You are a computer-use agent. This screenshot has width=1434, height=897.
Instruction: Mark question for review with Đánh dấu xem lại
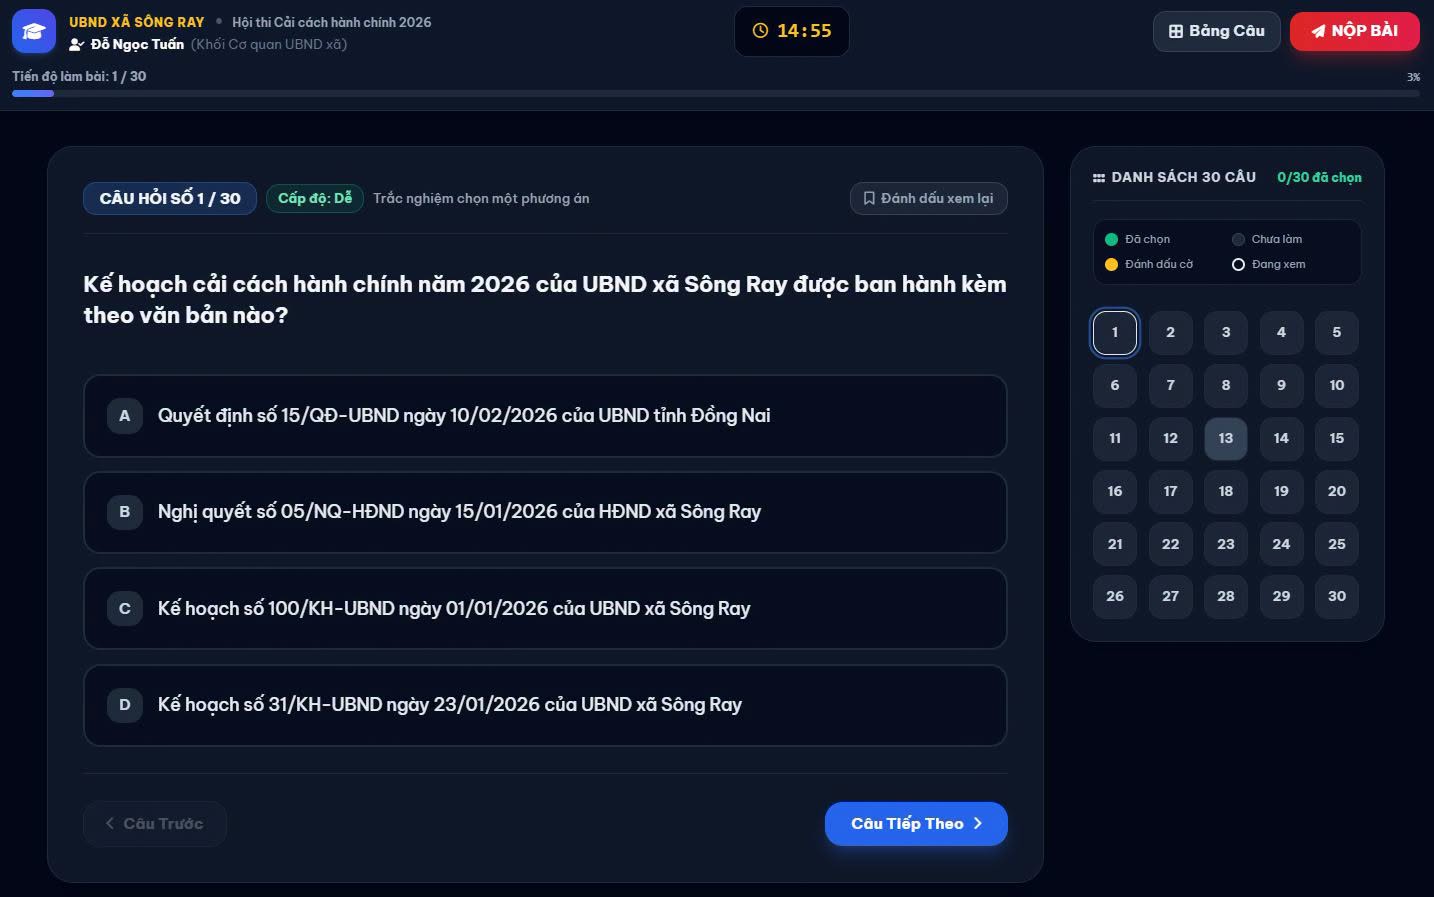point(928,198)
